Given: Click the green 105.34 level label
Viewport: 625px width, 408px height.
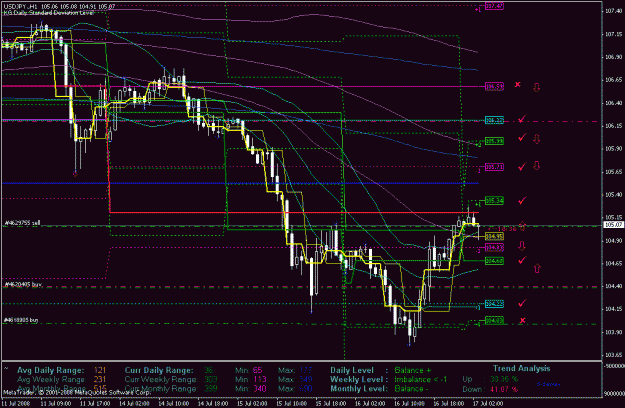Looking at the screenshot, I should 494,201.
